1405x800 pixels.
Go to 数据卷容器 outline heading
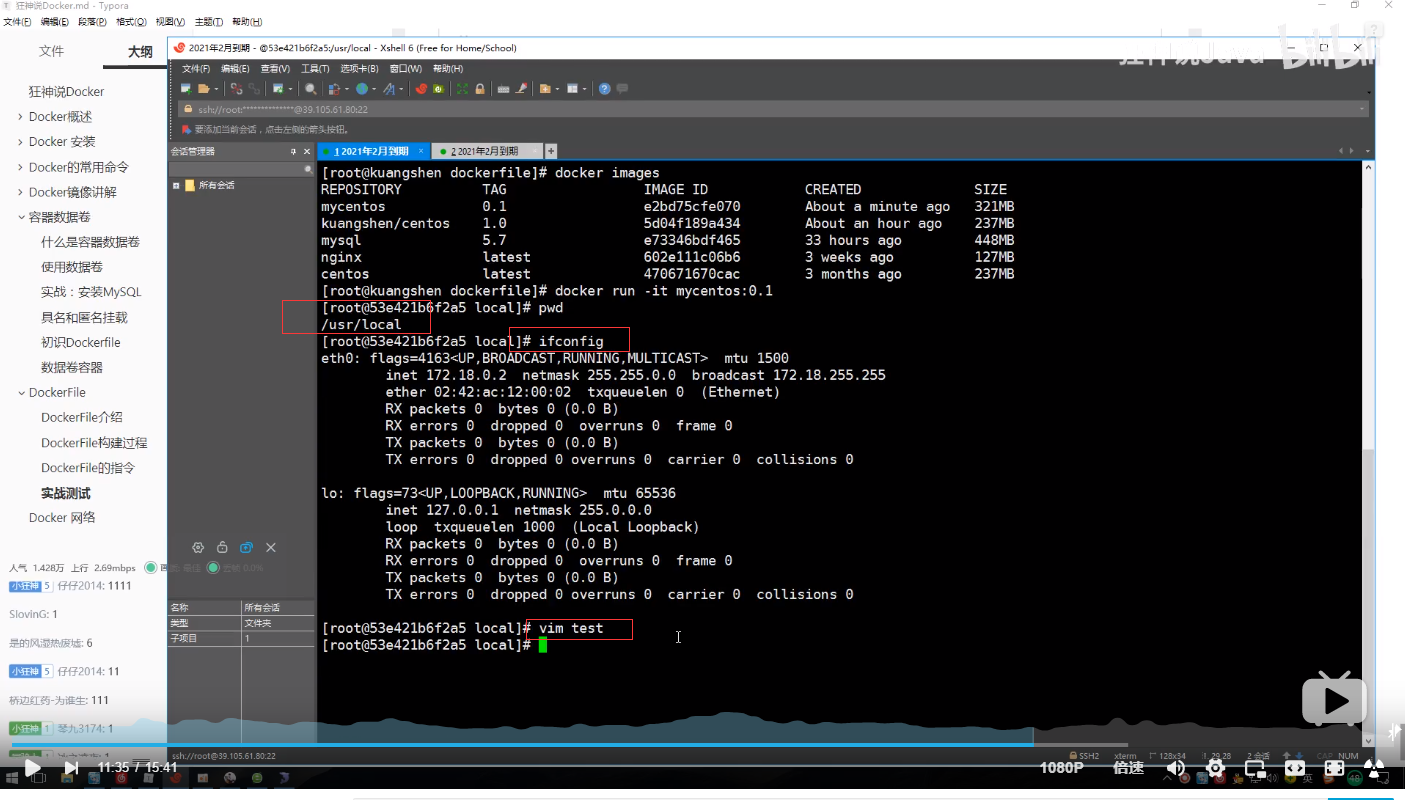tap(72, 367)
